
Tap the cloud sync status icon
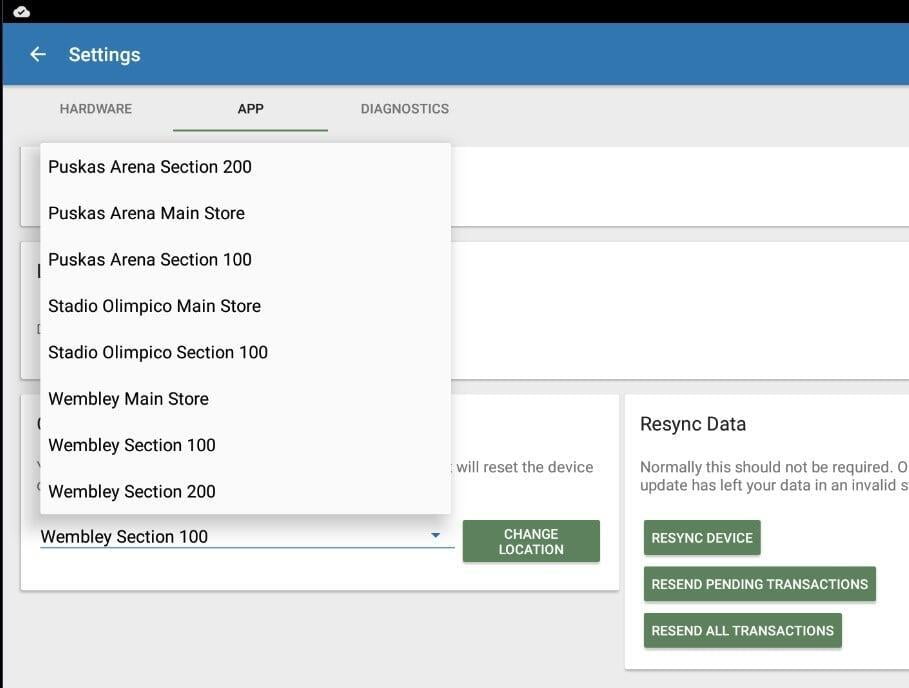pyautogui.click(x=21, y=12)
